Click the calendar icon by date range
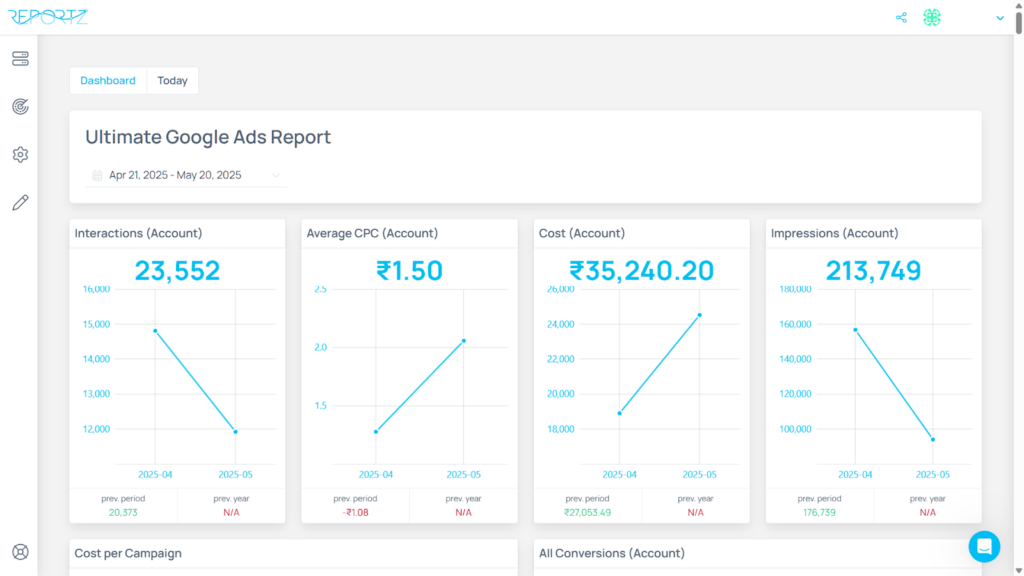Screen dimensions: 1024x576 tap(97, 175)
